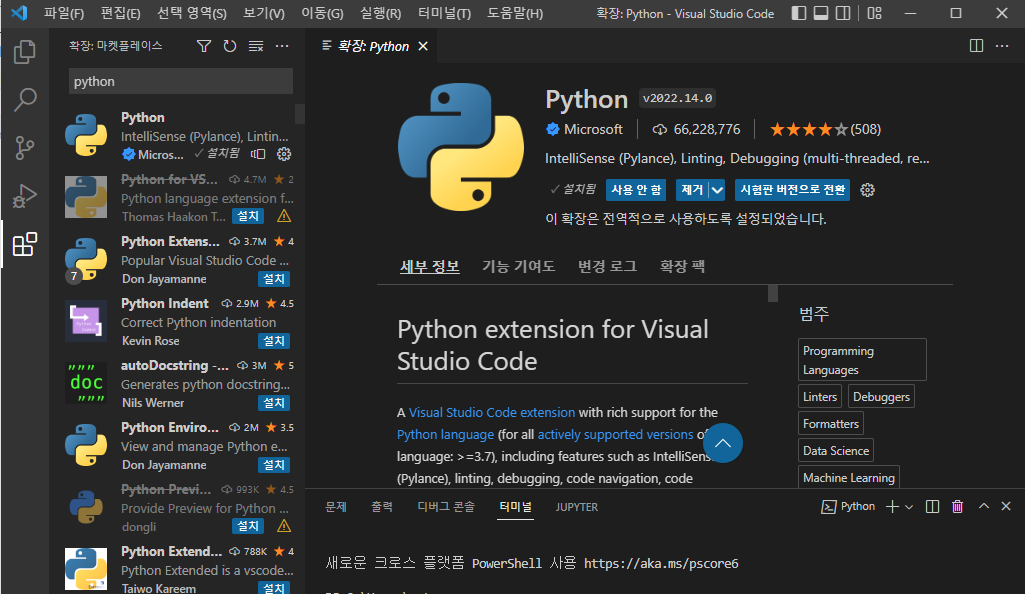1025x594 pixels.
Task: Refresh the extensions marketplace list
Action: point(229,46)
